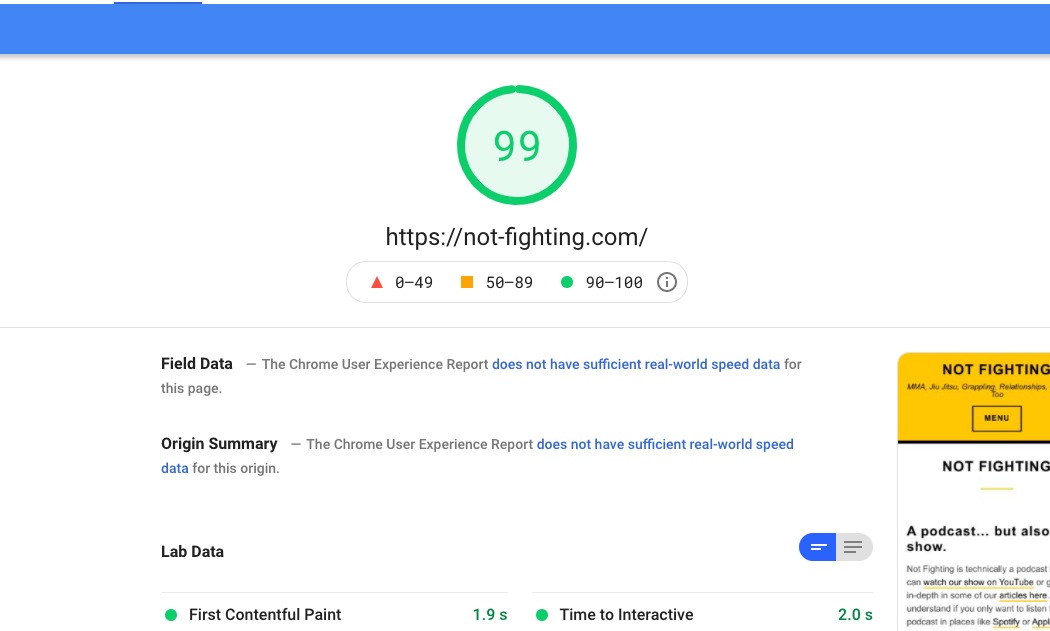
Task: Click the info icon beside the score legend
Action: 667,283
